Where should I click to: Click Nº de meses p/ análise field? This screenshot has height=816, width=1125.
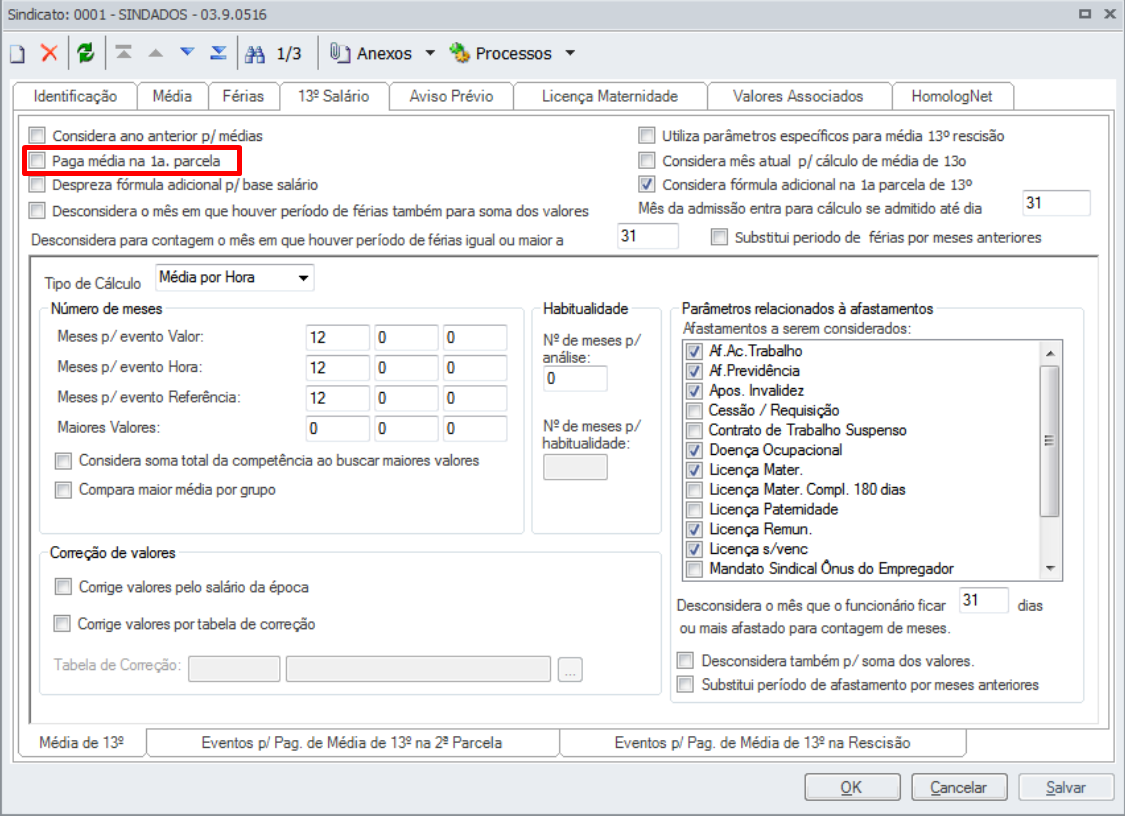pos(575,378)
